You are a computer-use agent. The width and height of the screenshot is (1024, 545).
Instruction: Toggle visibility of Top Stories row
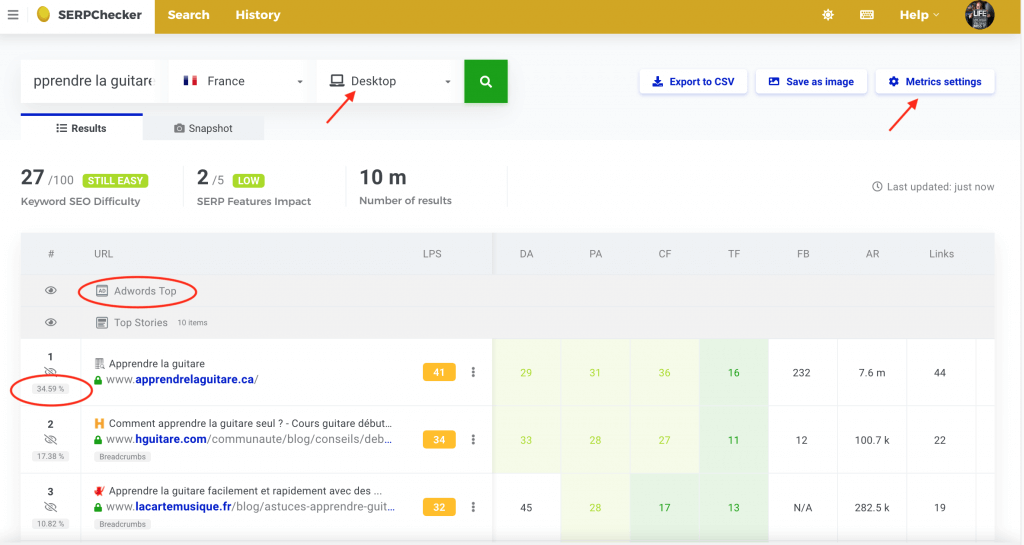pyautogui.click(x=51, y=322)
